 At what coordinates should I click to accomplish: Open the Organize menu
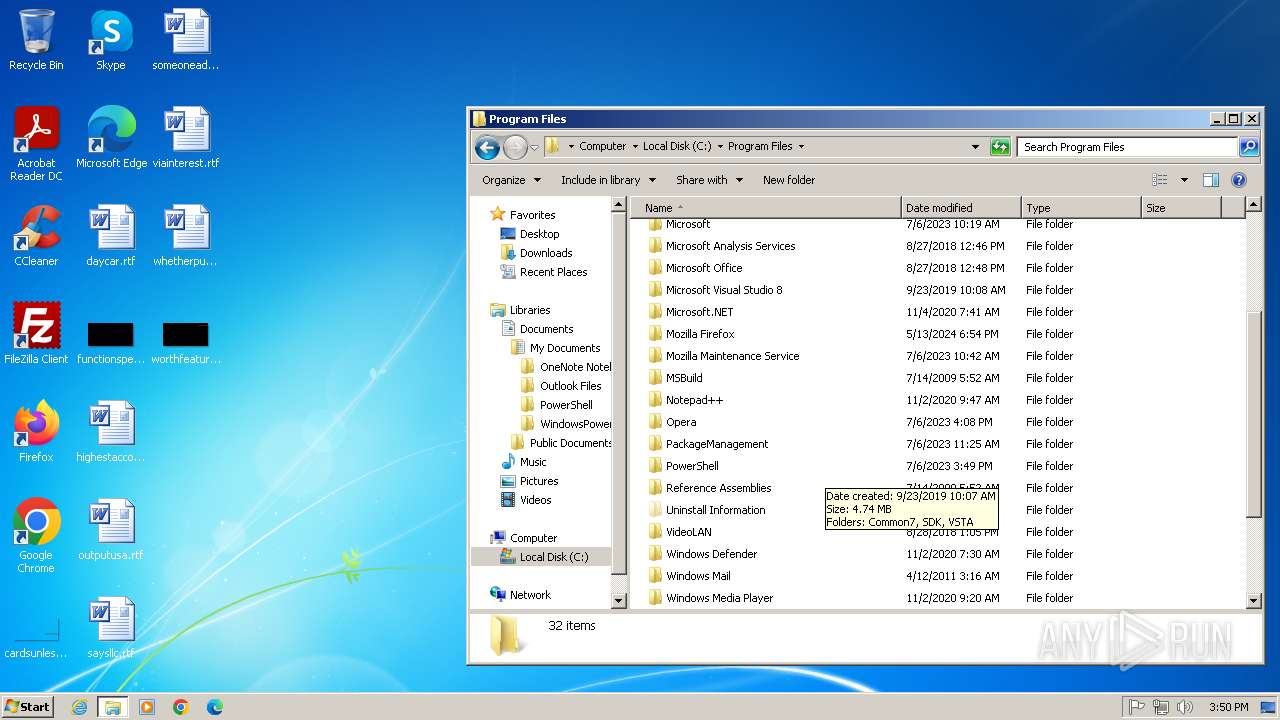point(511,180)
